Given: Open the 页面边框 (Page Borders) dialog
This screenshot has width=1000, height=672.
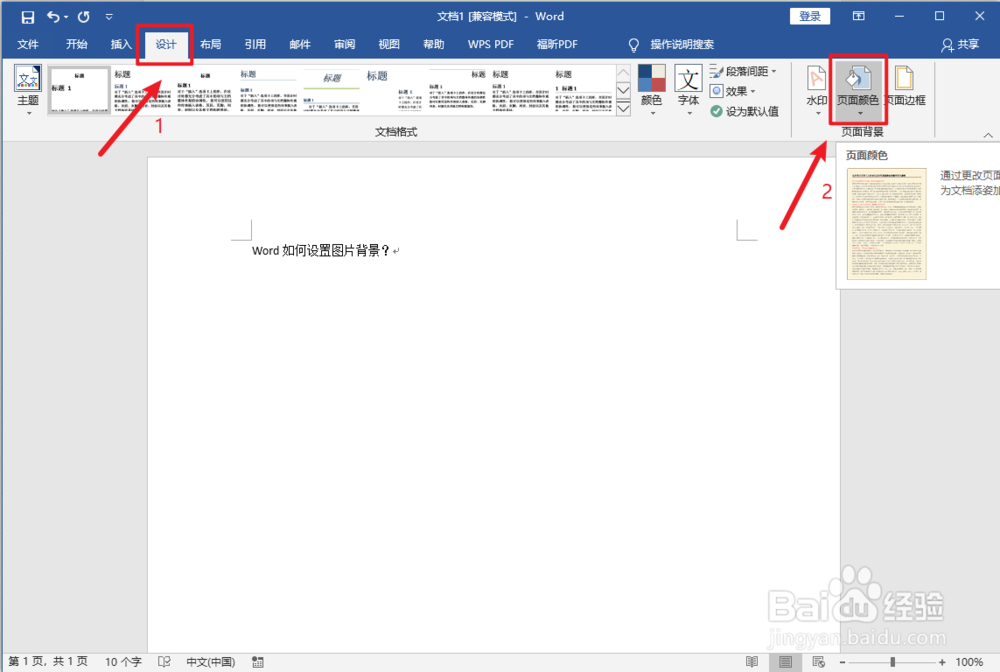Looking at the screenshot, I should point(903,80).
